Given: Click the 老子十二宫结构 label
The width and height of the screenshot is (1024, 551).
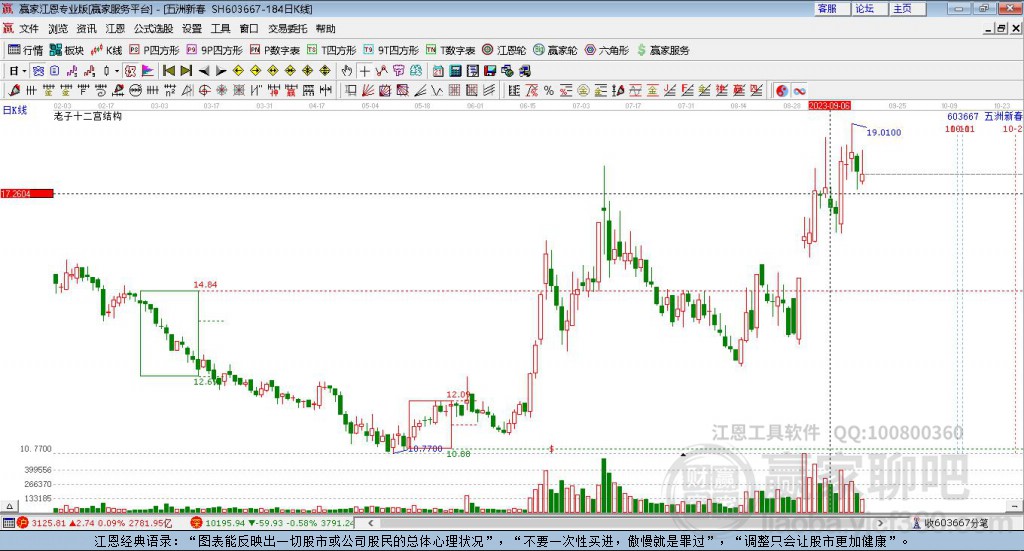Looking at the screenshot, I should 88,116.
